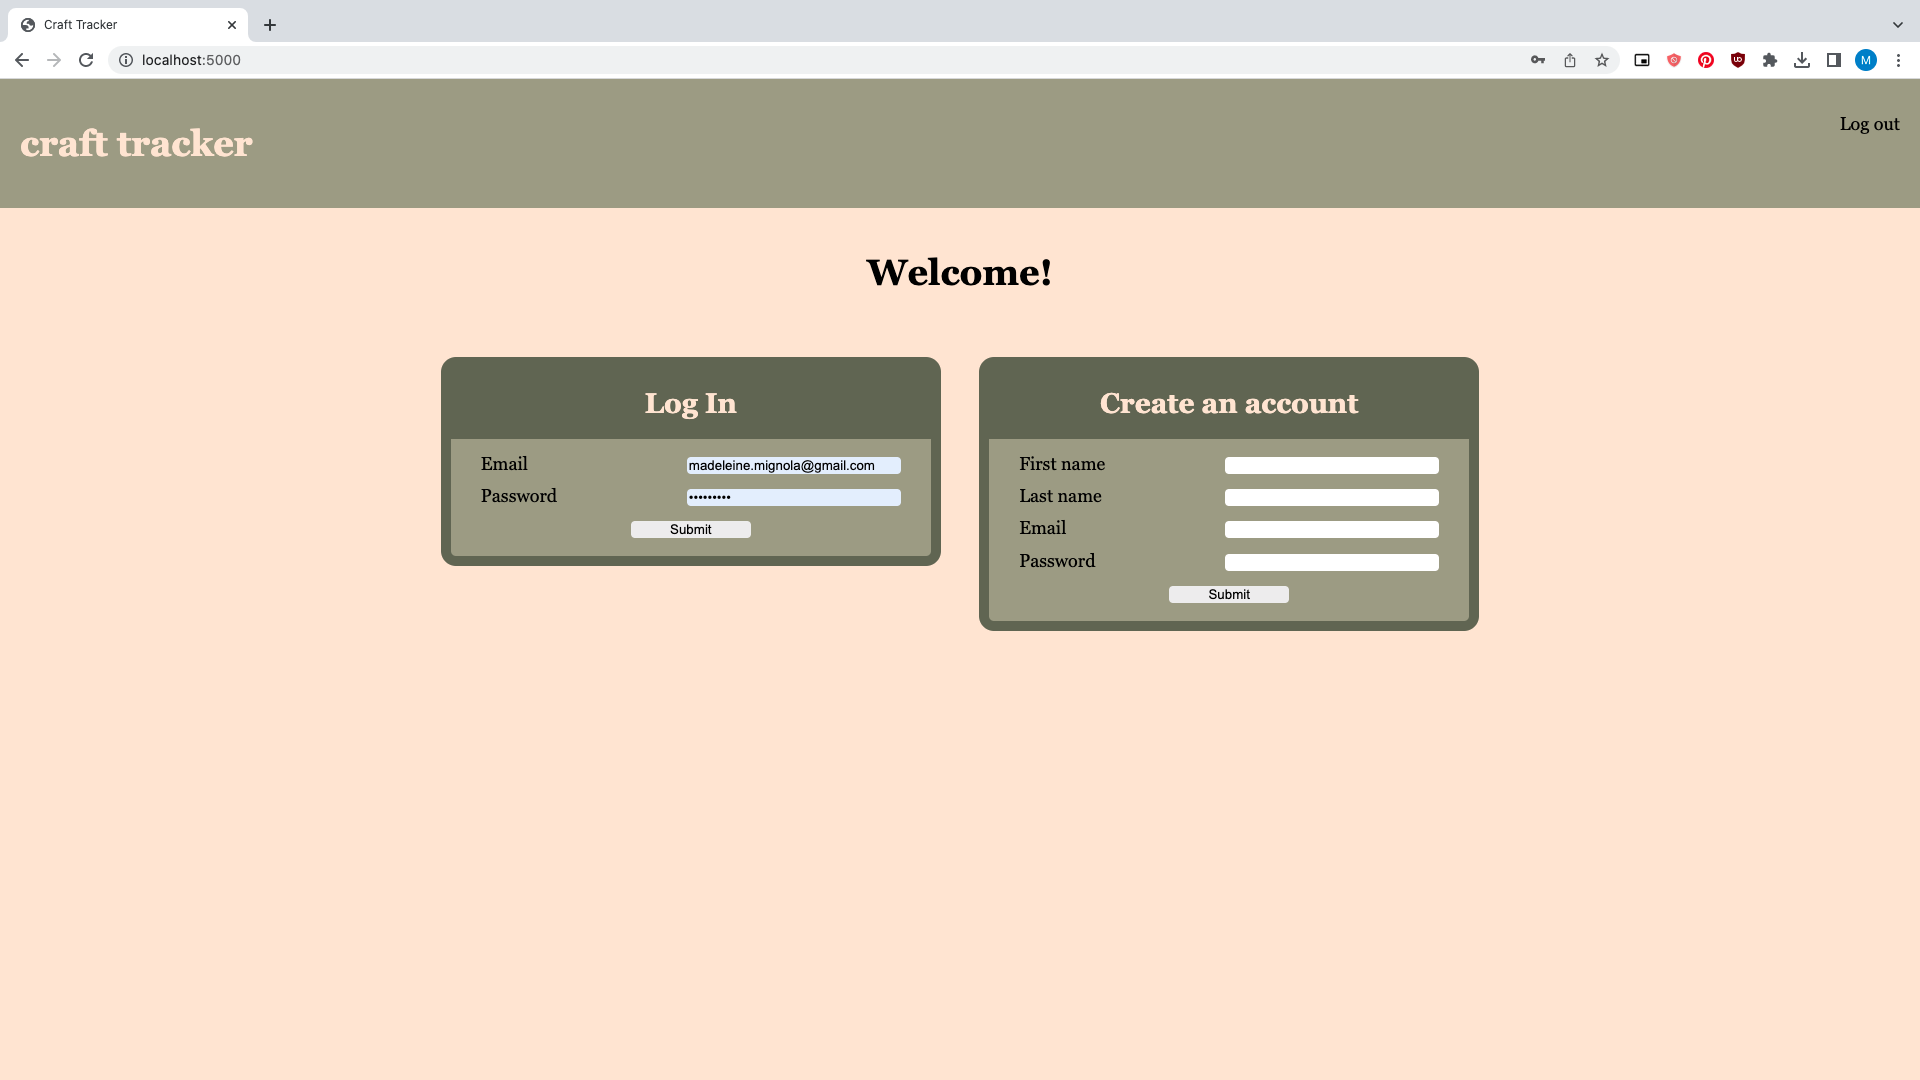Expand the tab search chevron
This screenshot has height=1080, width=1920.
tap(1898, 25)
